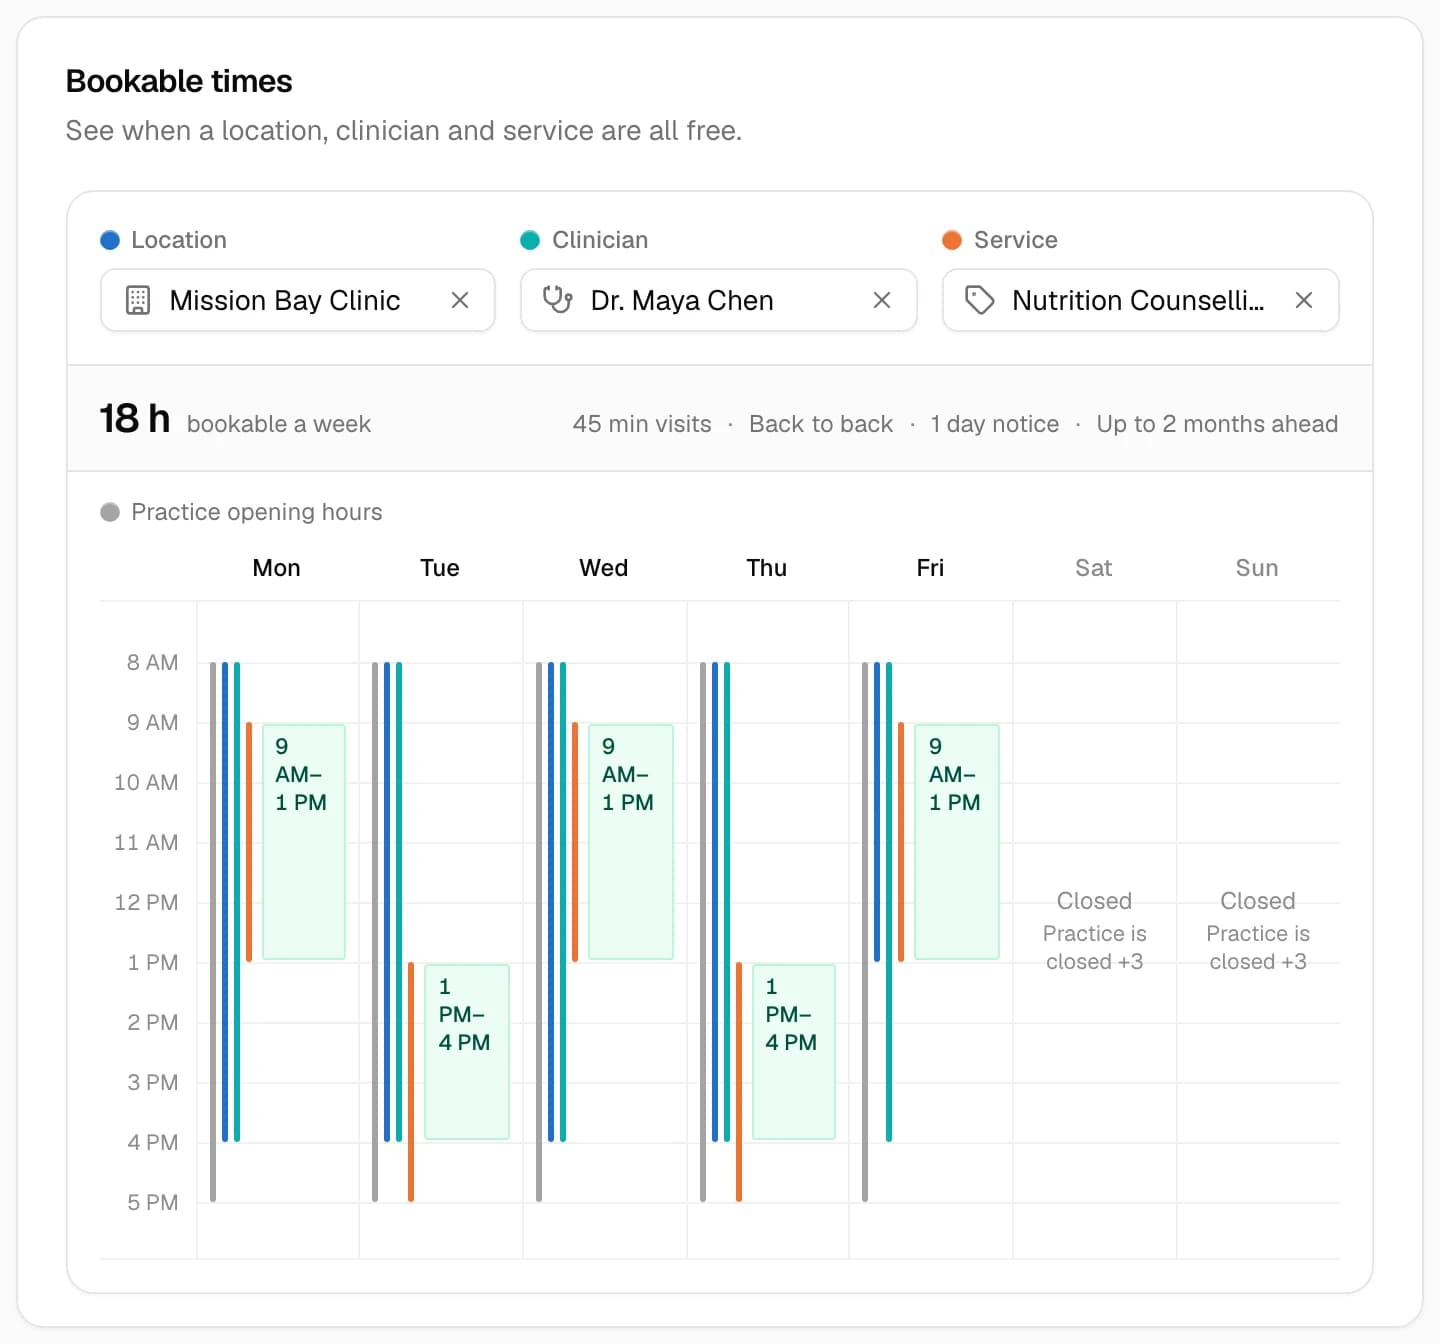Open the Mission Bay Clinic location selector
This screenshot has height=1344, width=1440.
[x=298, y=300]
